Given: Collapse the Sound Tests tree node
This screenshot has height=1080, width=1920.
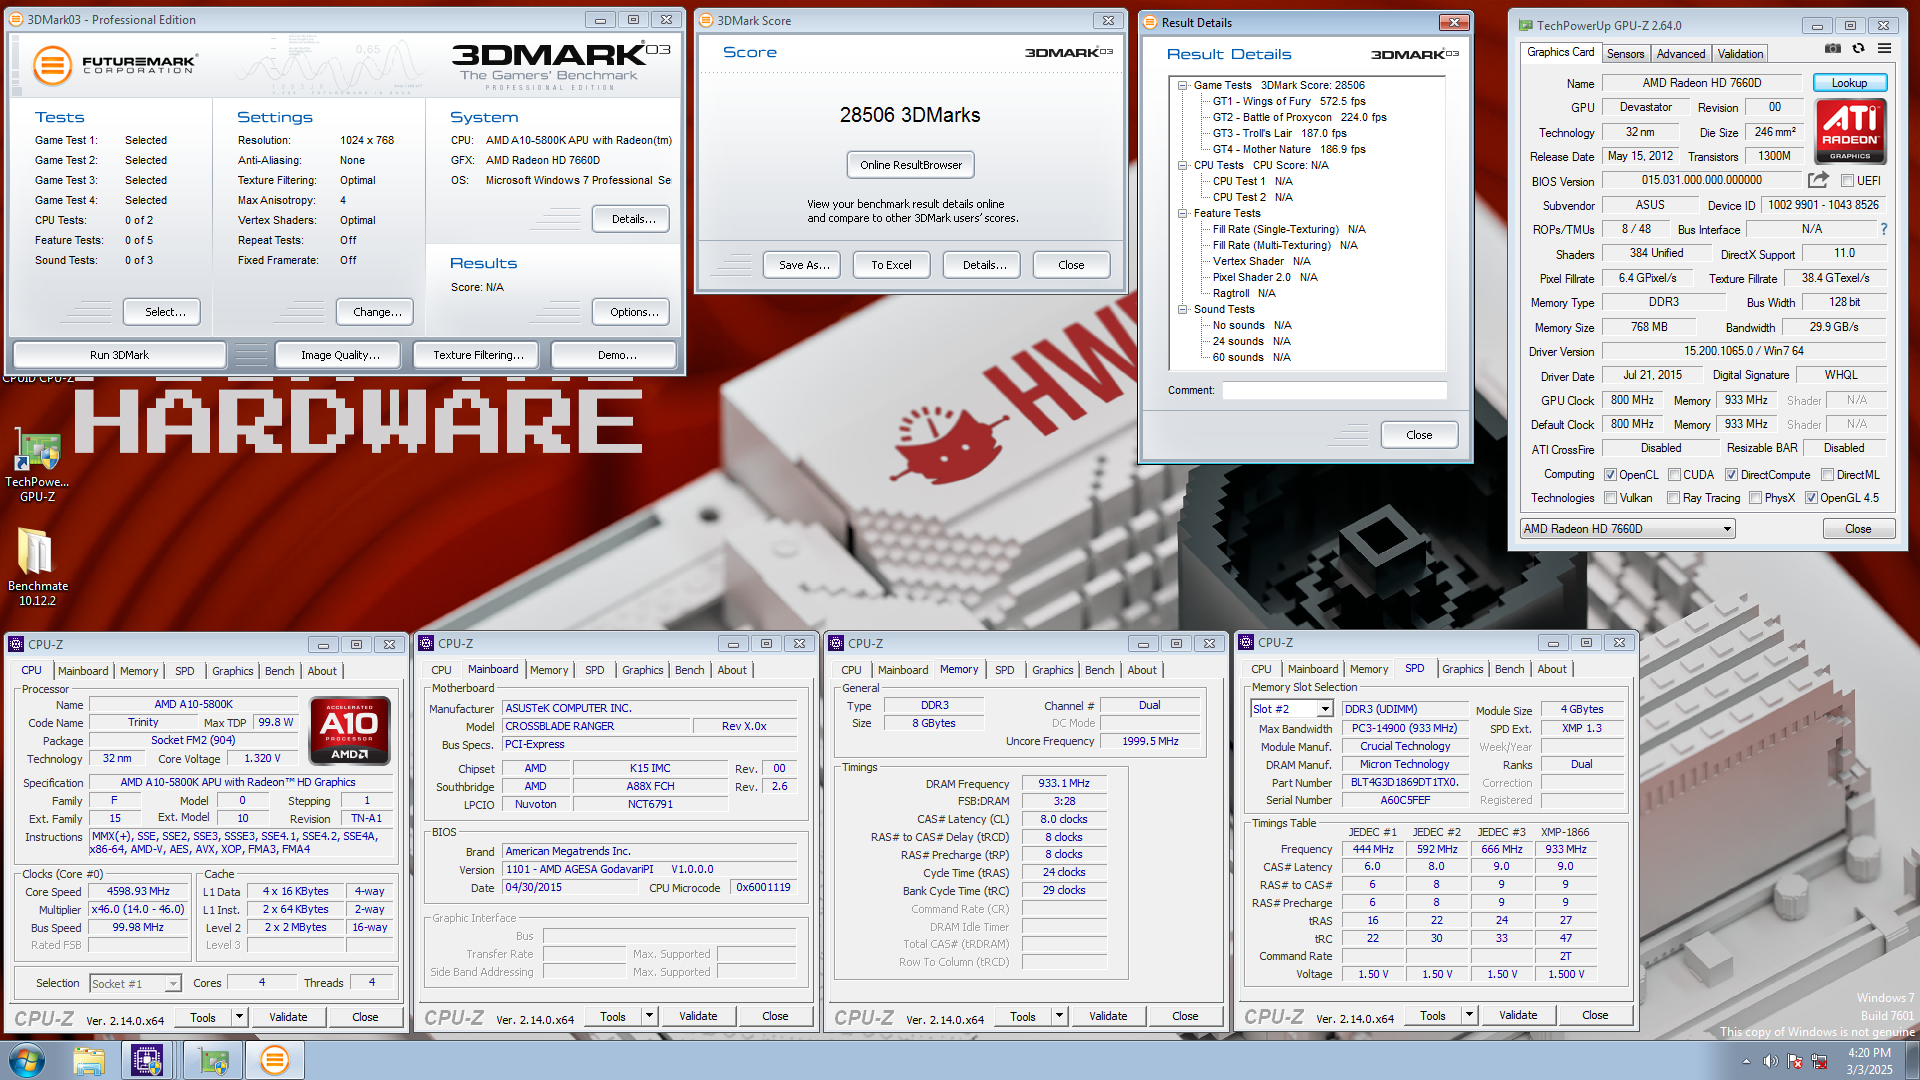Looking at the screenshot, I should tap(1182, 309).
